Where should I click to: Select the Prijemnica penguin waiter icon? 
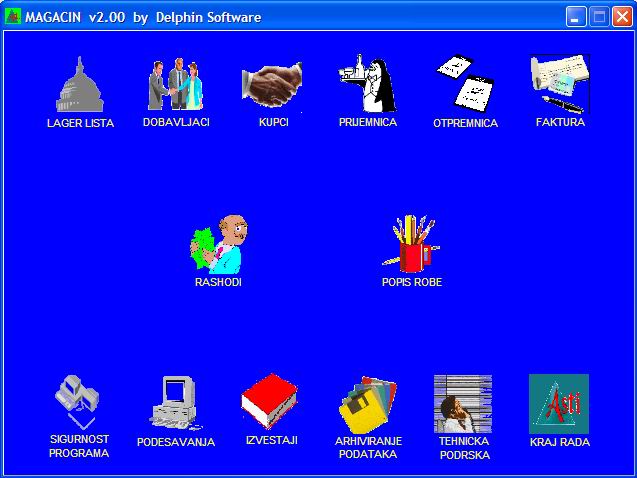(368, 83)
